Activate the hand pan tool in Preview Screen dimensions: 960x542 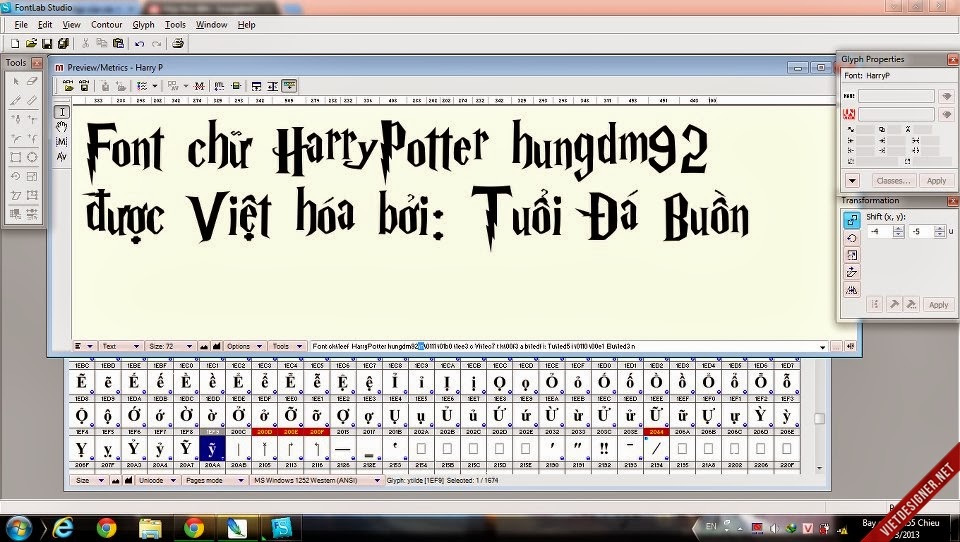pos(61,127)
